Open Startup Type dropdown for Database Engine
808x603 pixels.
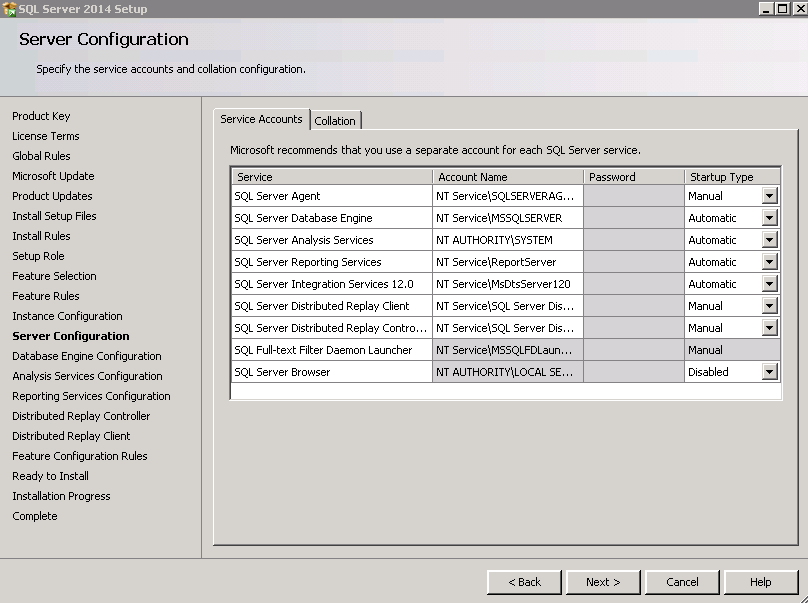[x=769, y=218]
